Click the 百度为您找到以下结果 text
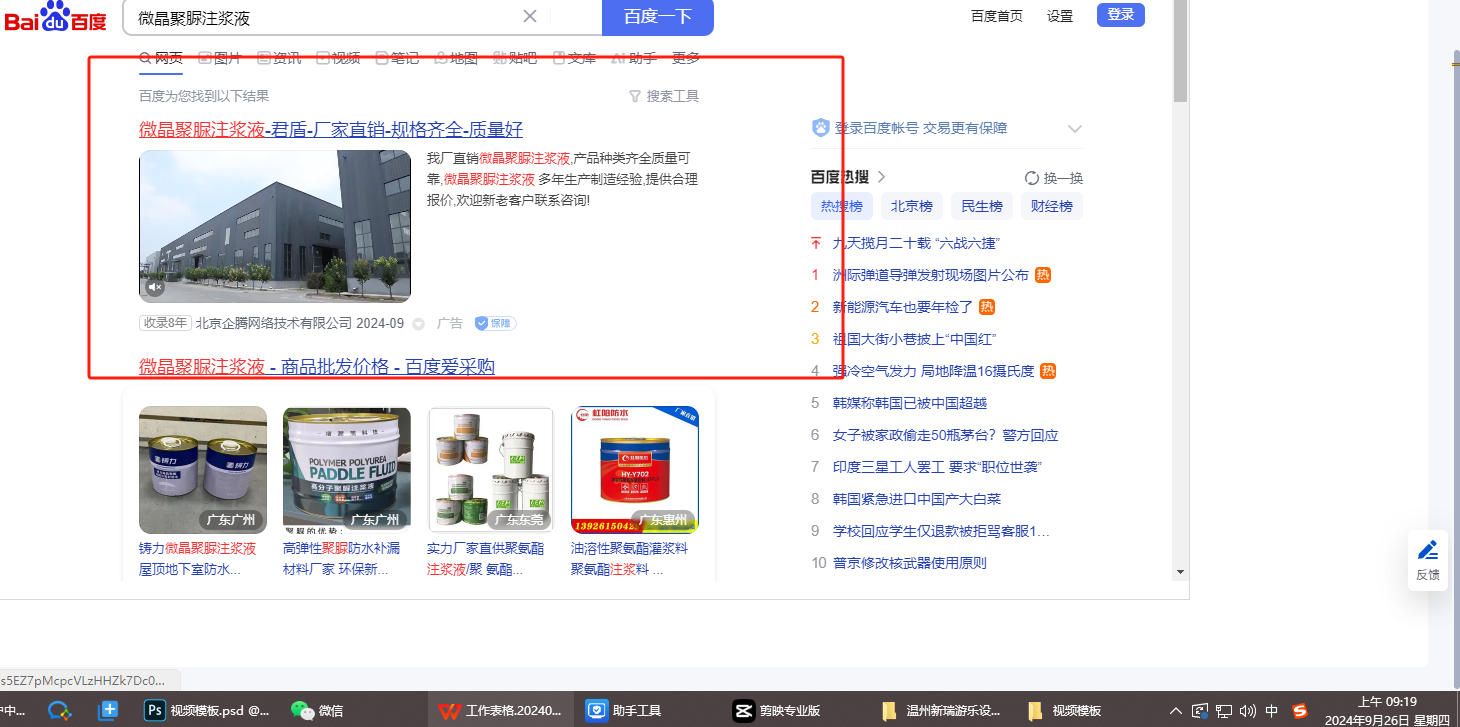1460x727 pixels. tap(204, 96)
